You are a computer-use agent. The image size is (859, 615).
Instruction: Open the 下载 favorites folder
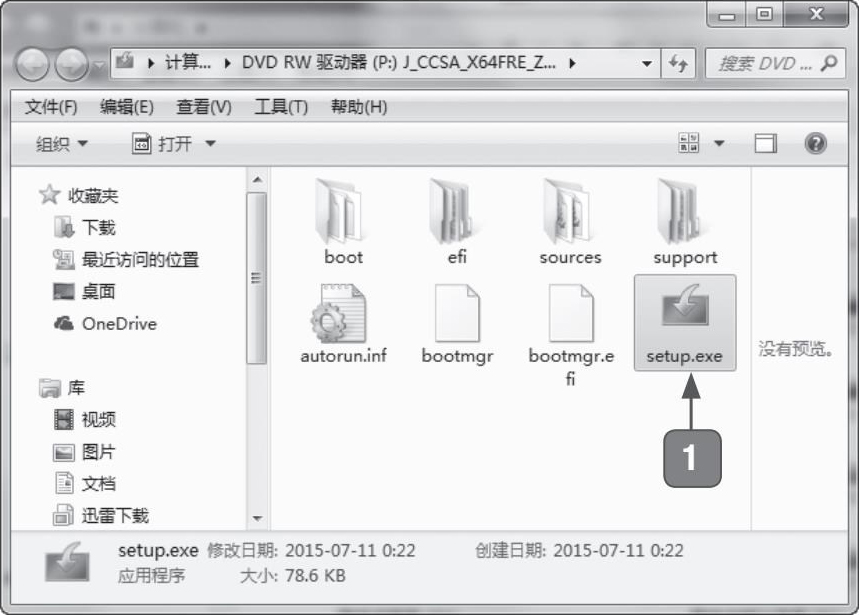pos(85,227)
